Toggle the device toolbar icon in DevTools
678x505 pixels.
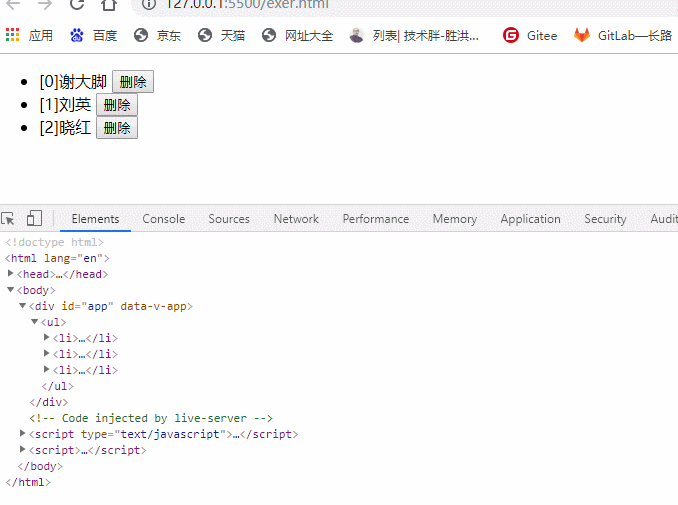point(34,218)
